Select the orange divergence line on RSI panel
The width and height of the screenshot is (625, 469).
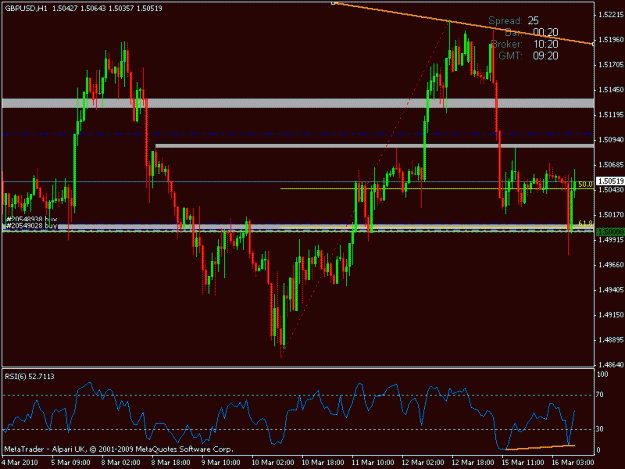click(540, 447)
